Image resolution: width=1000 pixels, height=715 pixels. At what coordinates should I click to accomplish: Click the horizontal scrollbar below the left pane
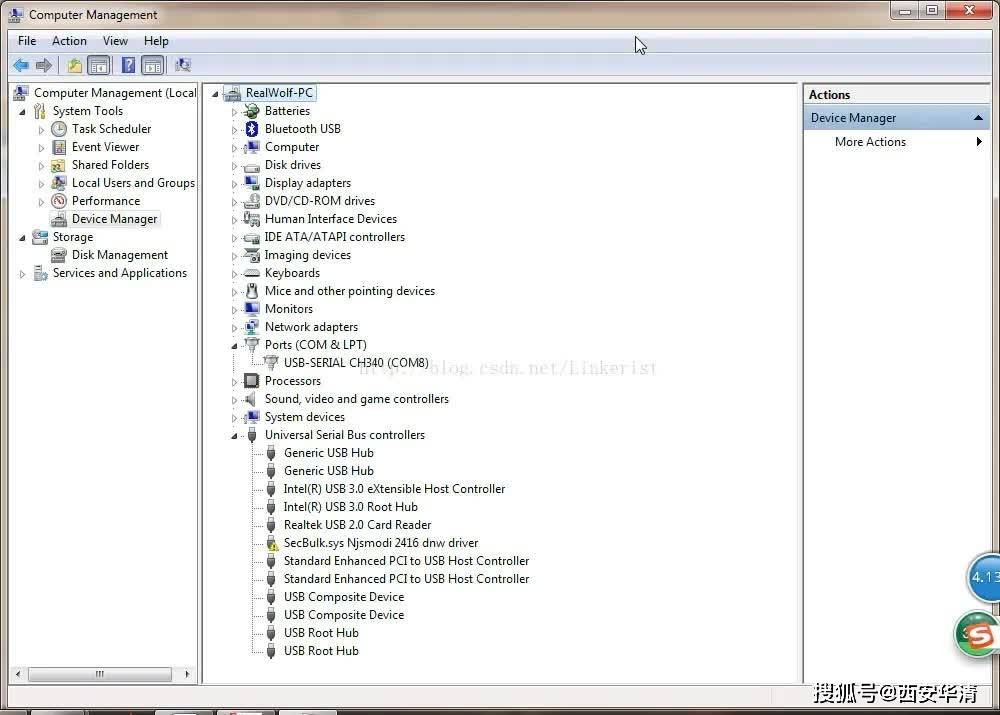coord(100,674)
